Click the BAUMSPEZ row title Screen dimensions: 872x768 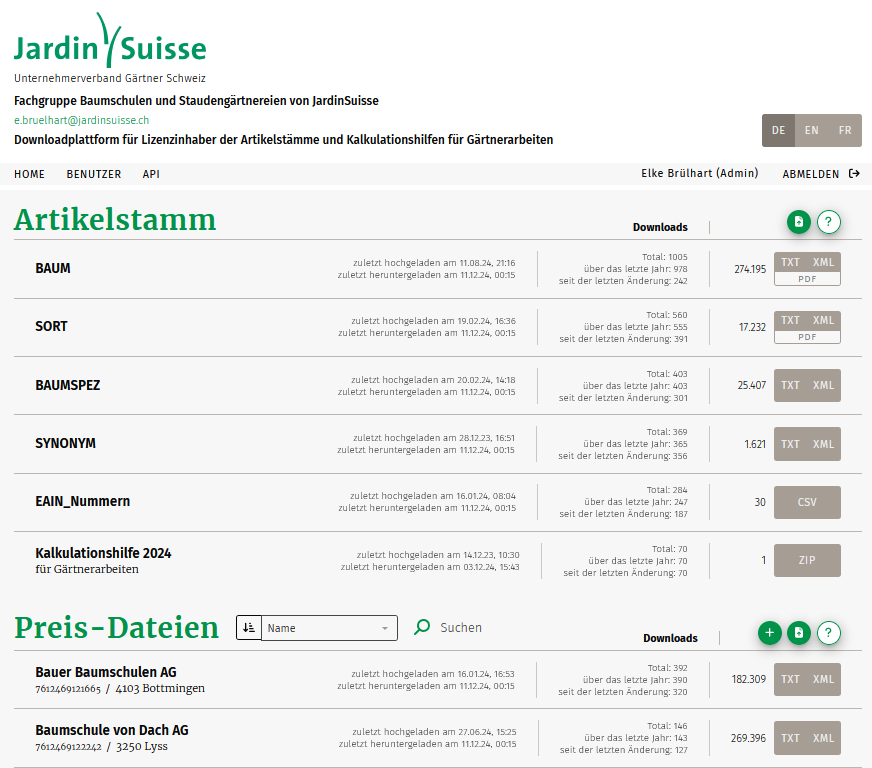click(68, 385)
